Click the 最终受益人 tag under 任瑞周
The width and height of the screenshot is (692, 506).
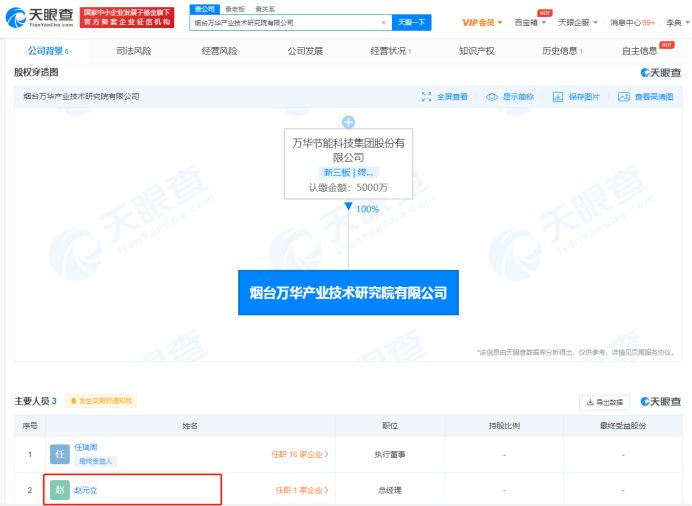(95, 461)
